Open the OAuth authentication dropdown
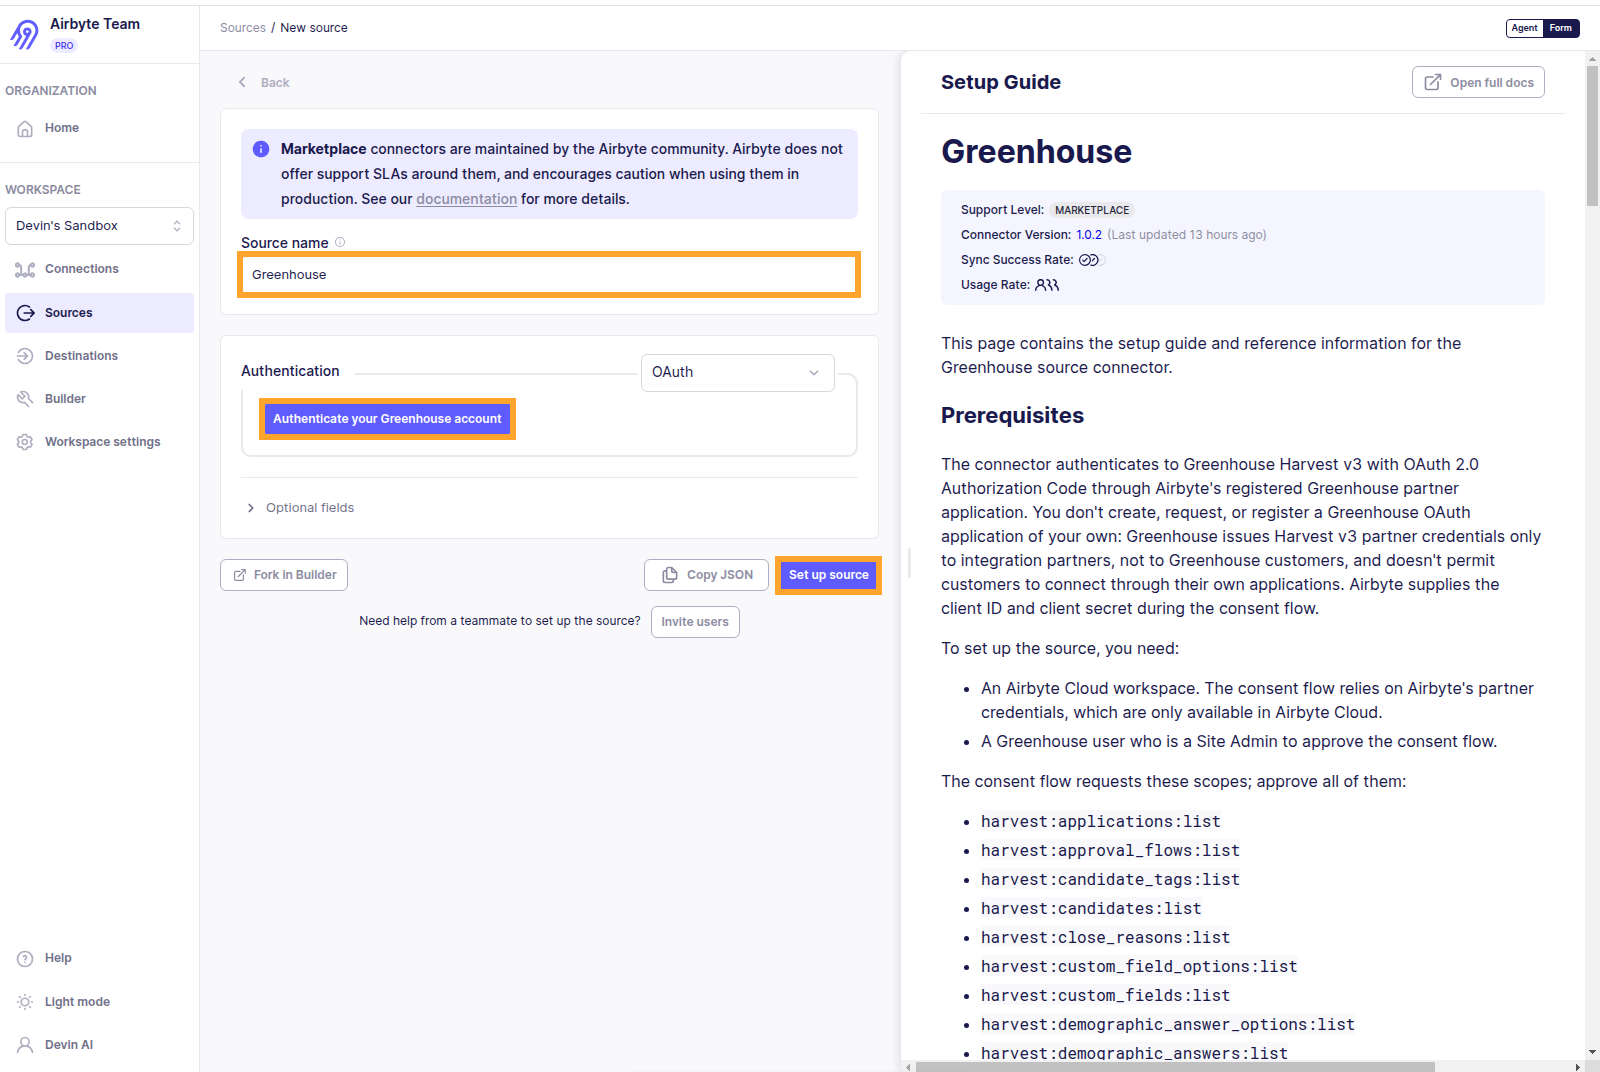 click(738, 372)
